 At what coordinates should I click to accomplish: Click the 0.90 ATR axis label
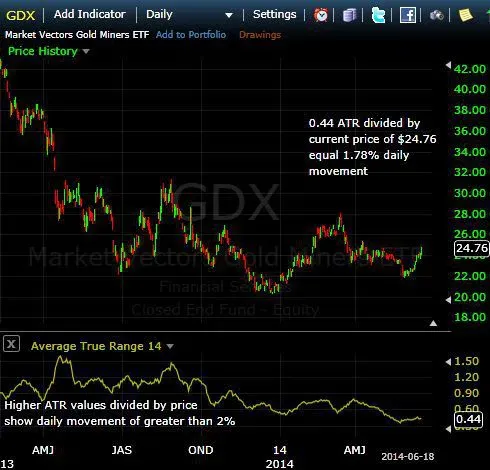[467, 393]
